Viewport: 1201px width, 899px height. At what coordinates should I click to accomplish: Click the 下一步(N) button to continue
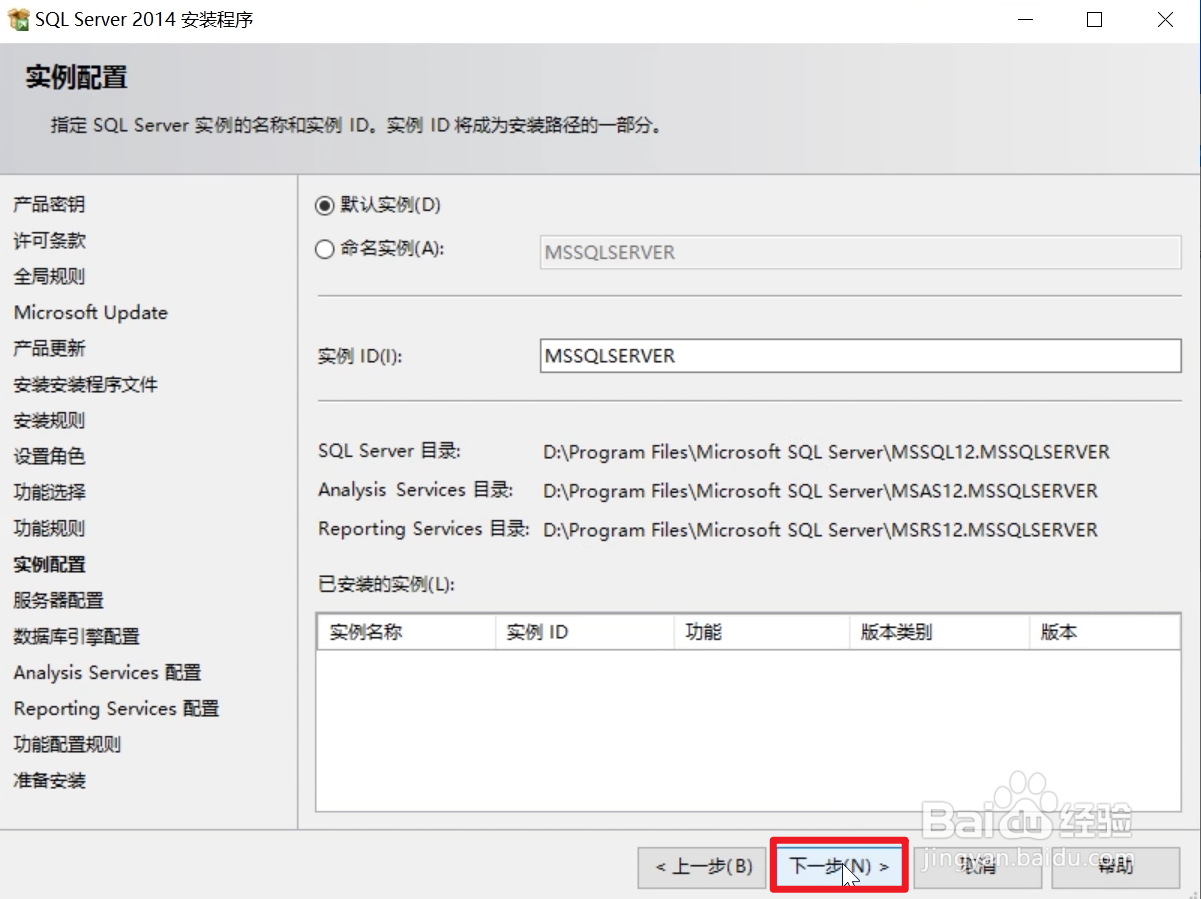(x=838, y=867)
